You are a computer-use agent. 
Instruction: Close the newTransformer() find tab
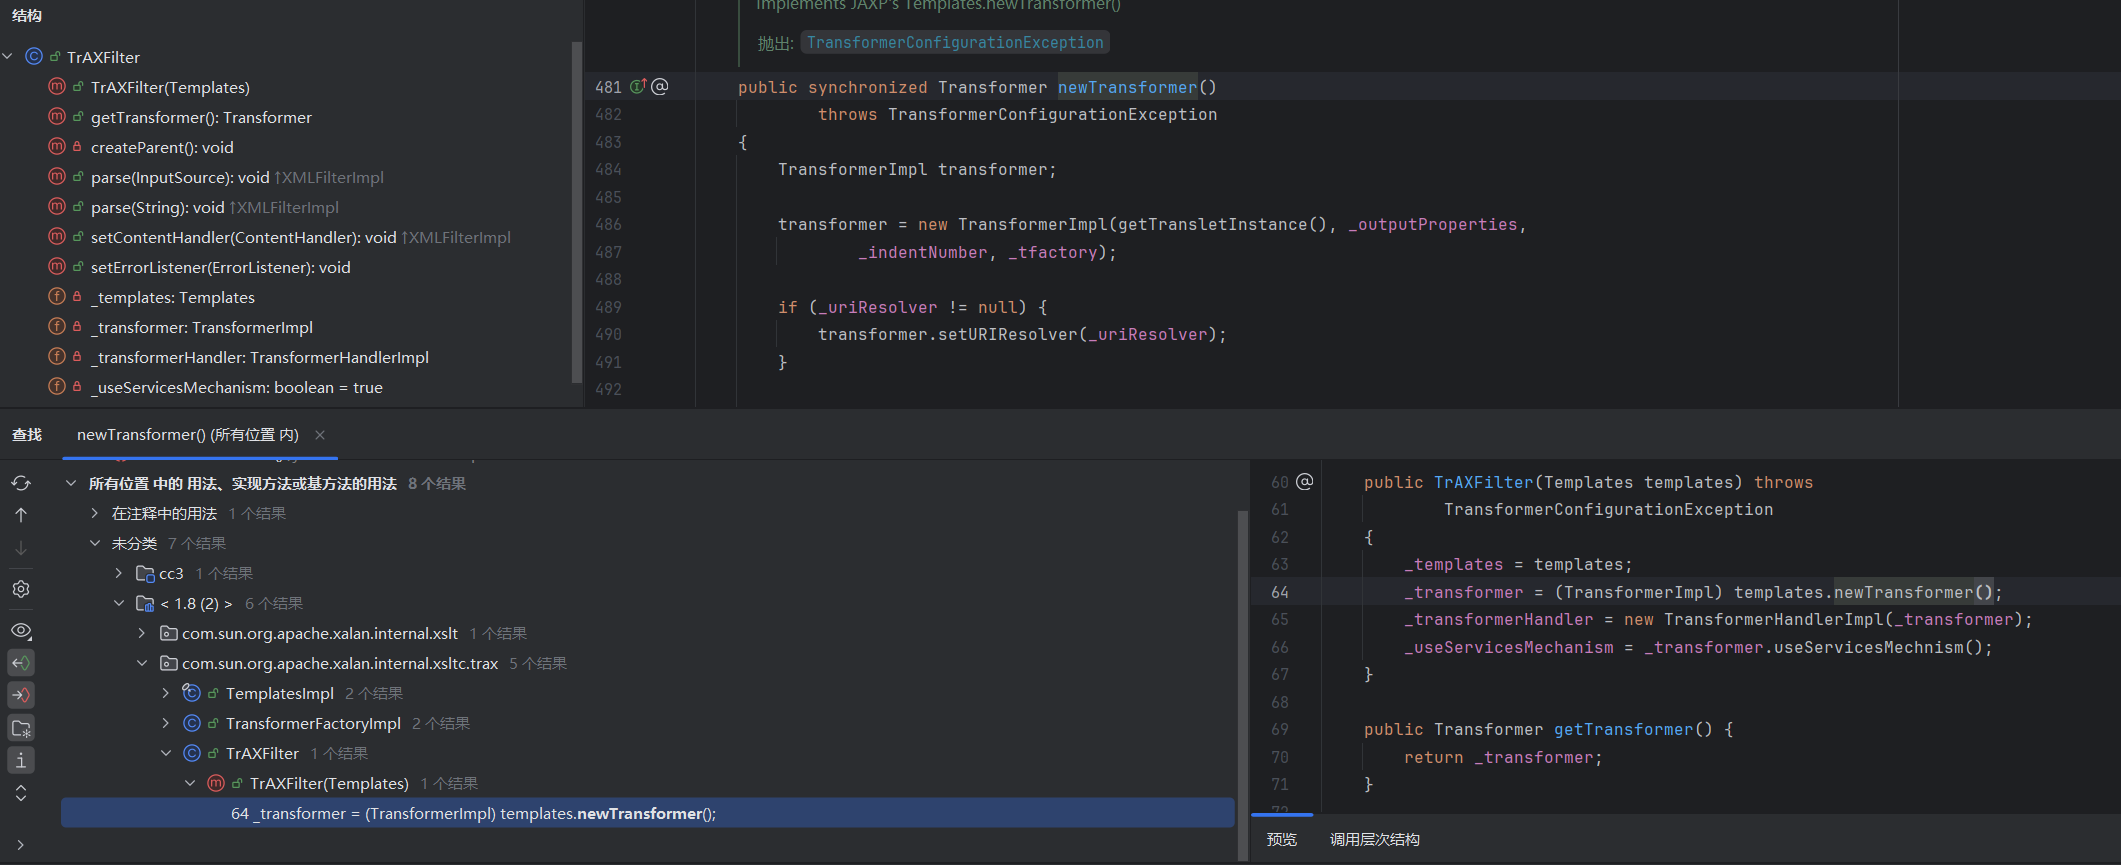pyautogui.click(x=320, y=435)
